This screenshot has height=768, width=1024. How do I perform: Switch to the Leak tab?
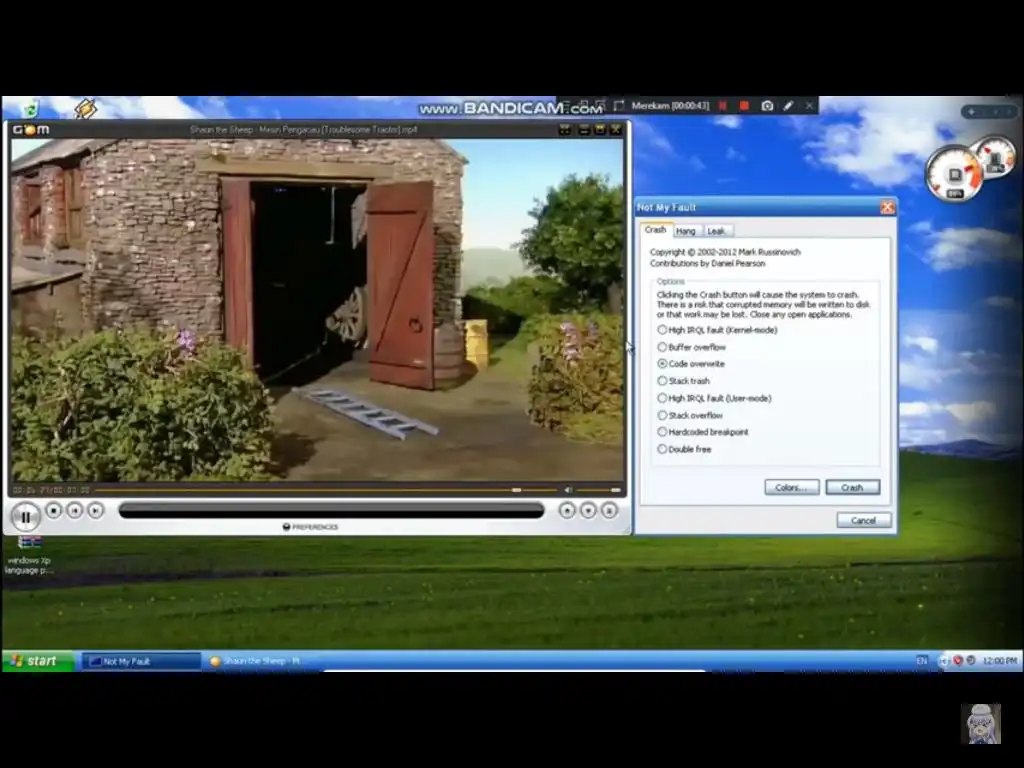(716, 231)
